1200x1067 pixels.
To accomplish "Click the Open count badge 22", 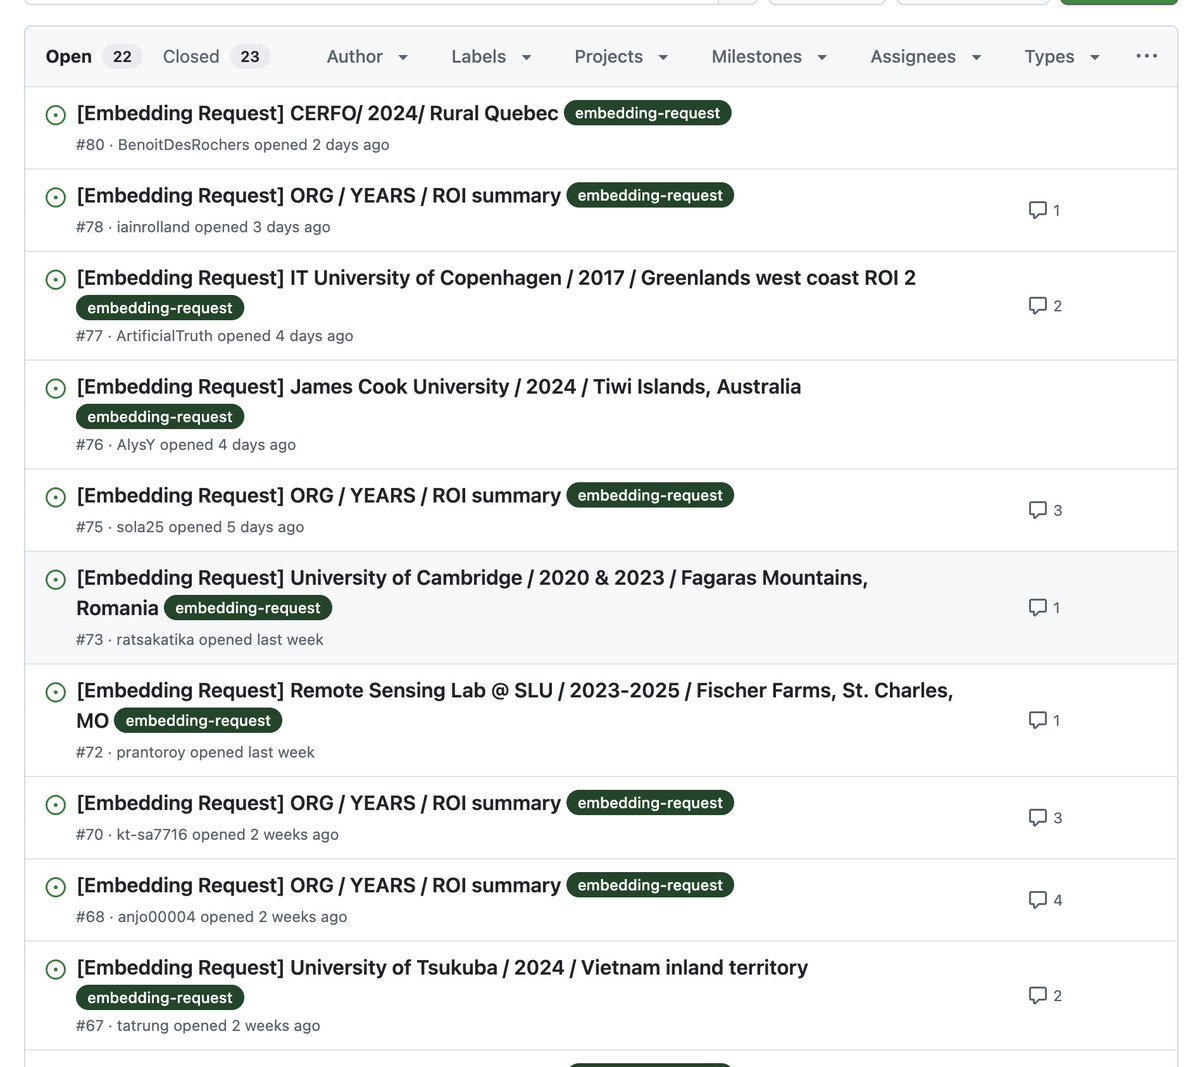I will [122, 57].
